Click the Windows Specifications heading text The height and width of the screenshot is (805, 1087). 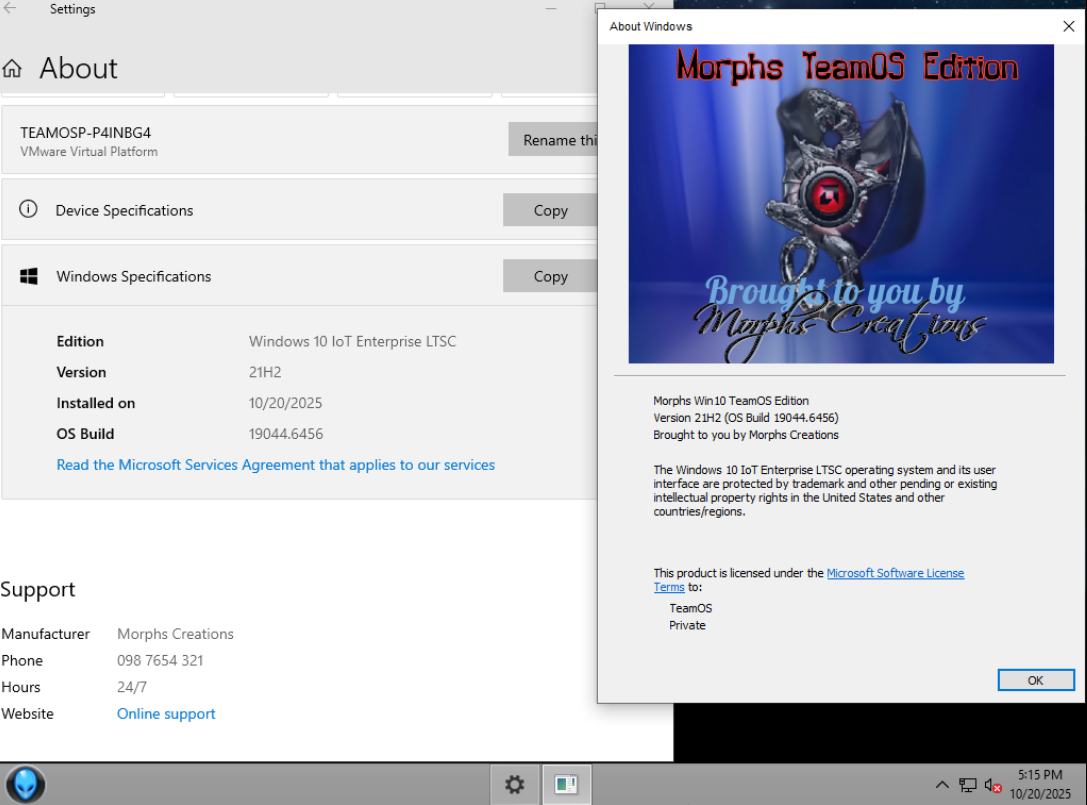pyautogui.click(x=134, y=276)
